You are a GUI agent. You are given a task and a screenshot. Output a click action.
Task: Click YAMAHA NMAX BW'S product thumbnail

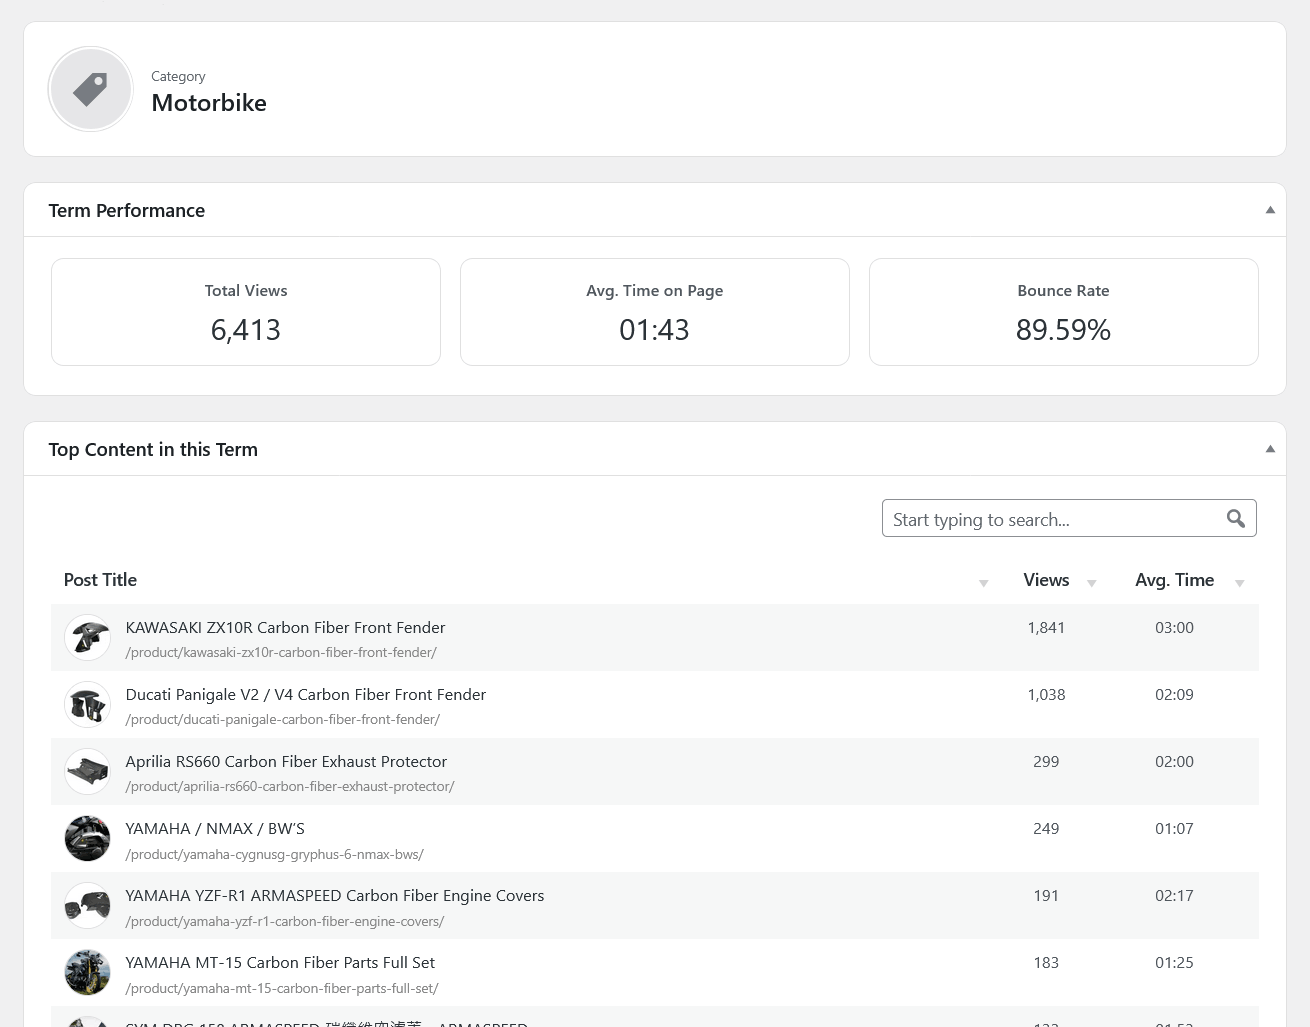pyautogui.click(x=88, y=839)
